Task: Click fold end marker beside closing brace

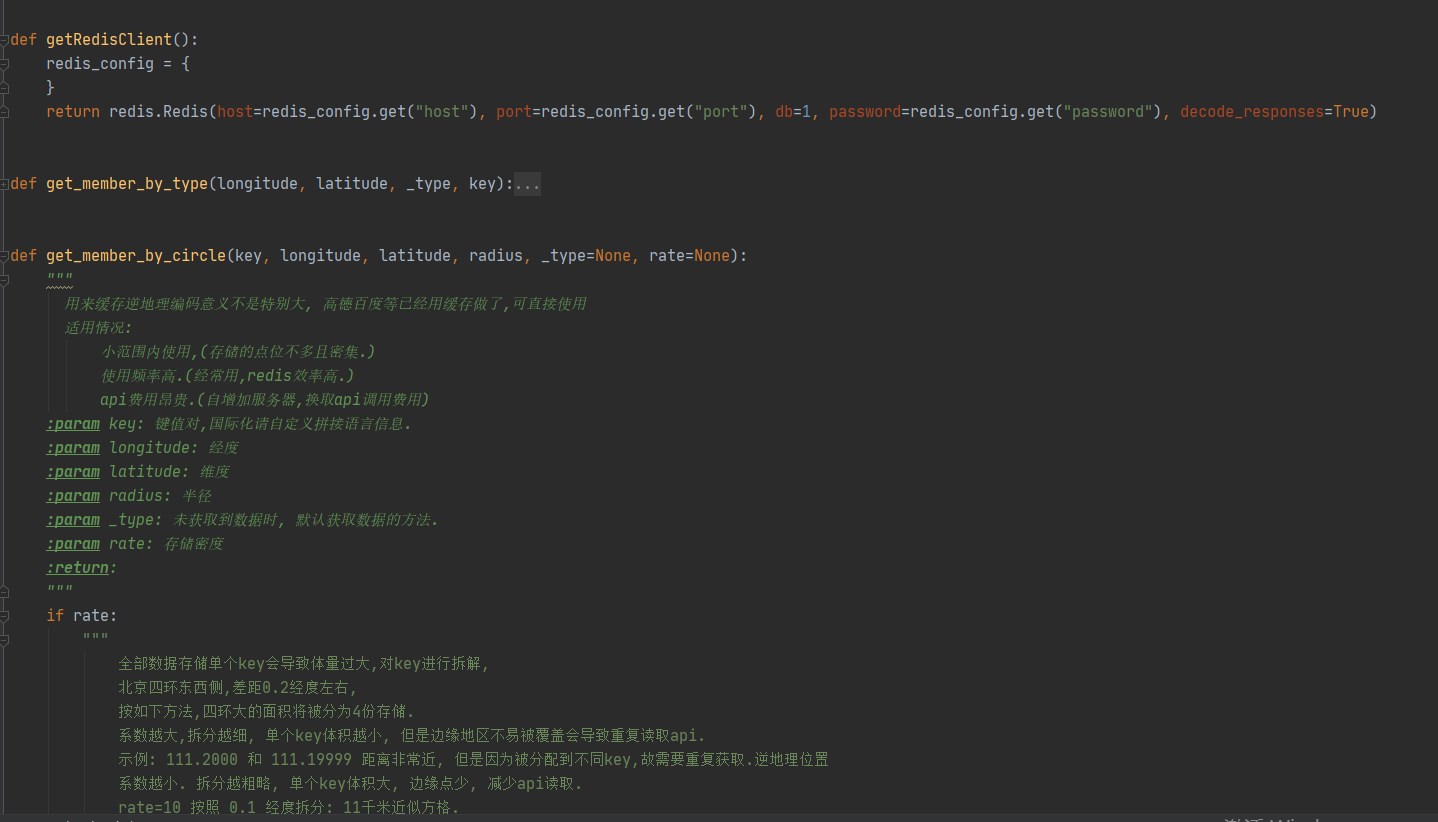Action: 5,88
